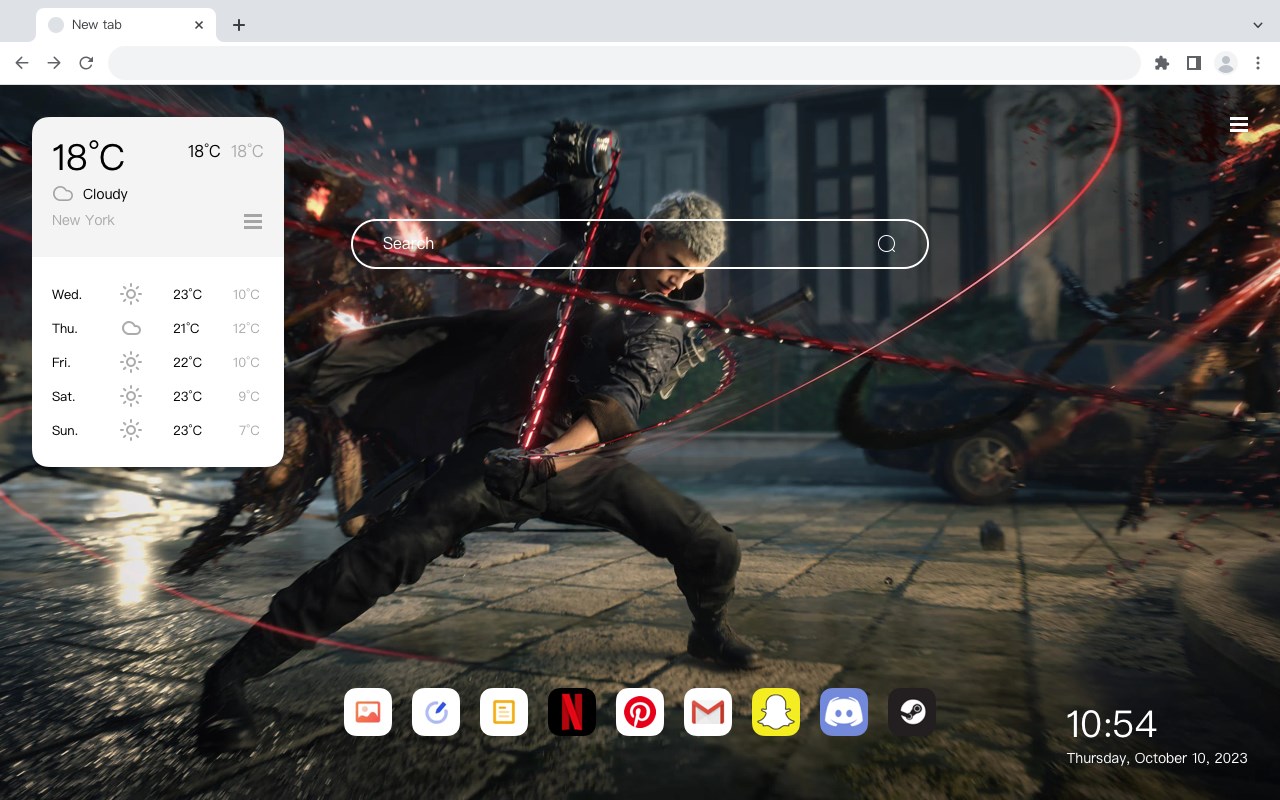Image resolution: width=1280 pixels, height=800 pixels.
Task: Open the weather widget menu icon
Action: point(253,221)
